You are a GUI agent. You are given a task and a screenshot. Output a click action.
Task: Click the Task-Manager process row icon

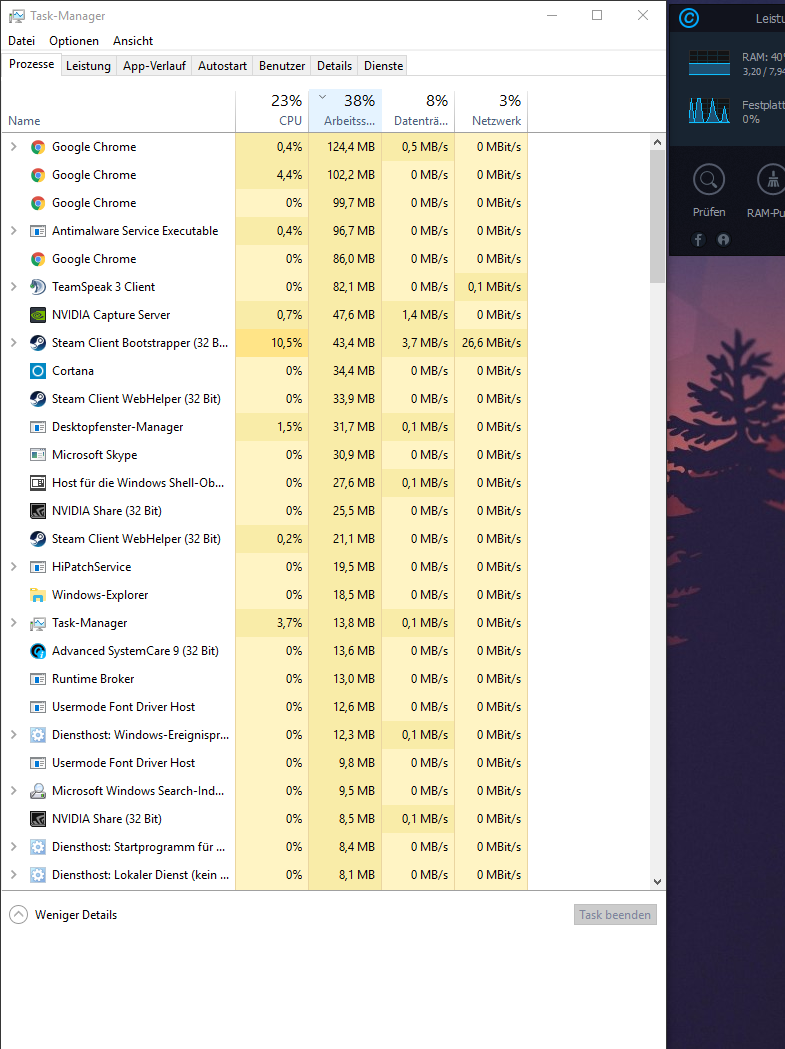pos(38,624)
